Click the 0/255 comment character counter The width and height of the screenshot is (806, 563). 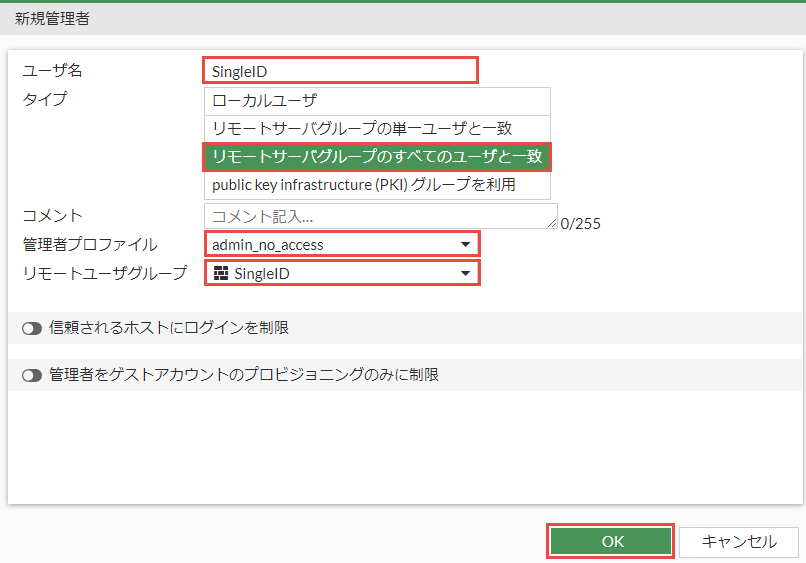581,224
